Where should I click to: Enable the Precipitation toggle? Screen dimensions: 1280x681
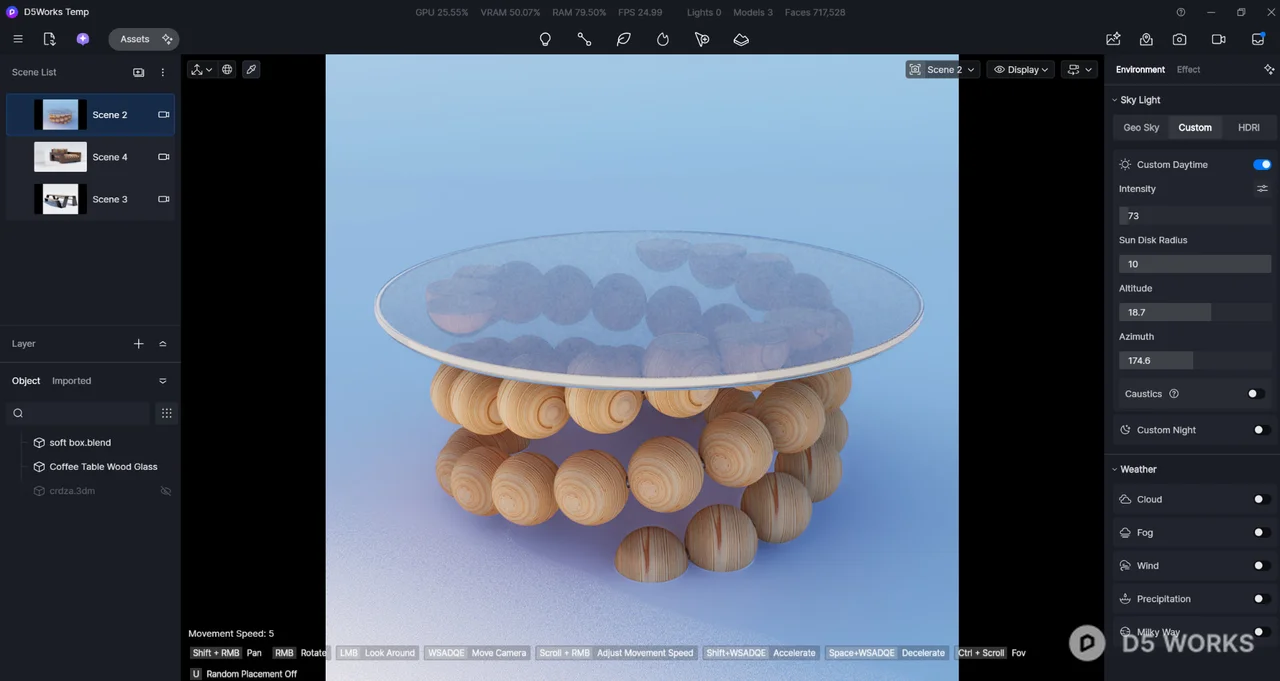coord(1262,599)
